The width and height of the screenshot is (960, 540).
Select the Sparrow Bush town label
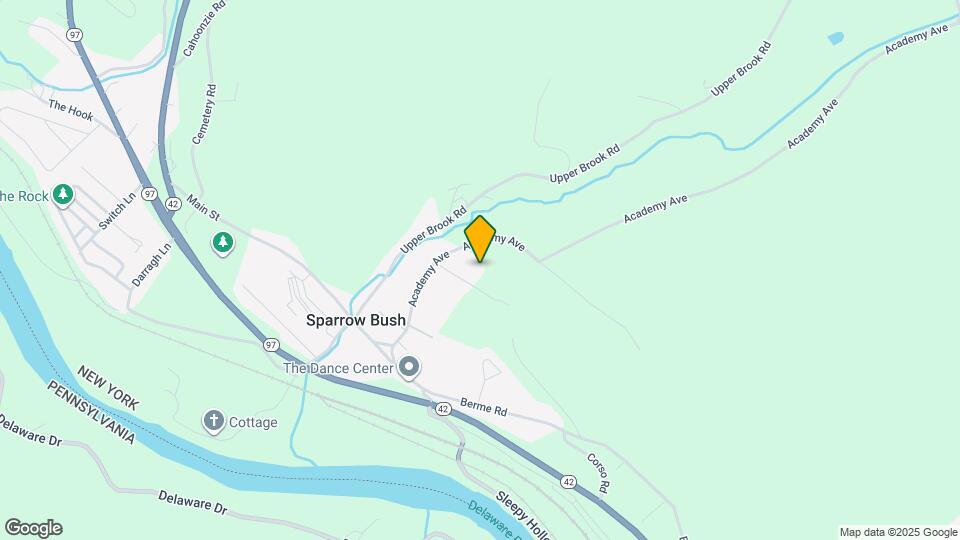[356, 320]
